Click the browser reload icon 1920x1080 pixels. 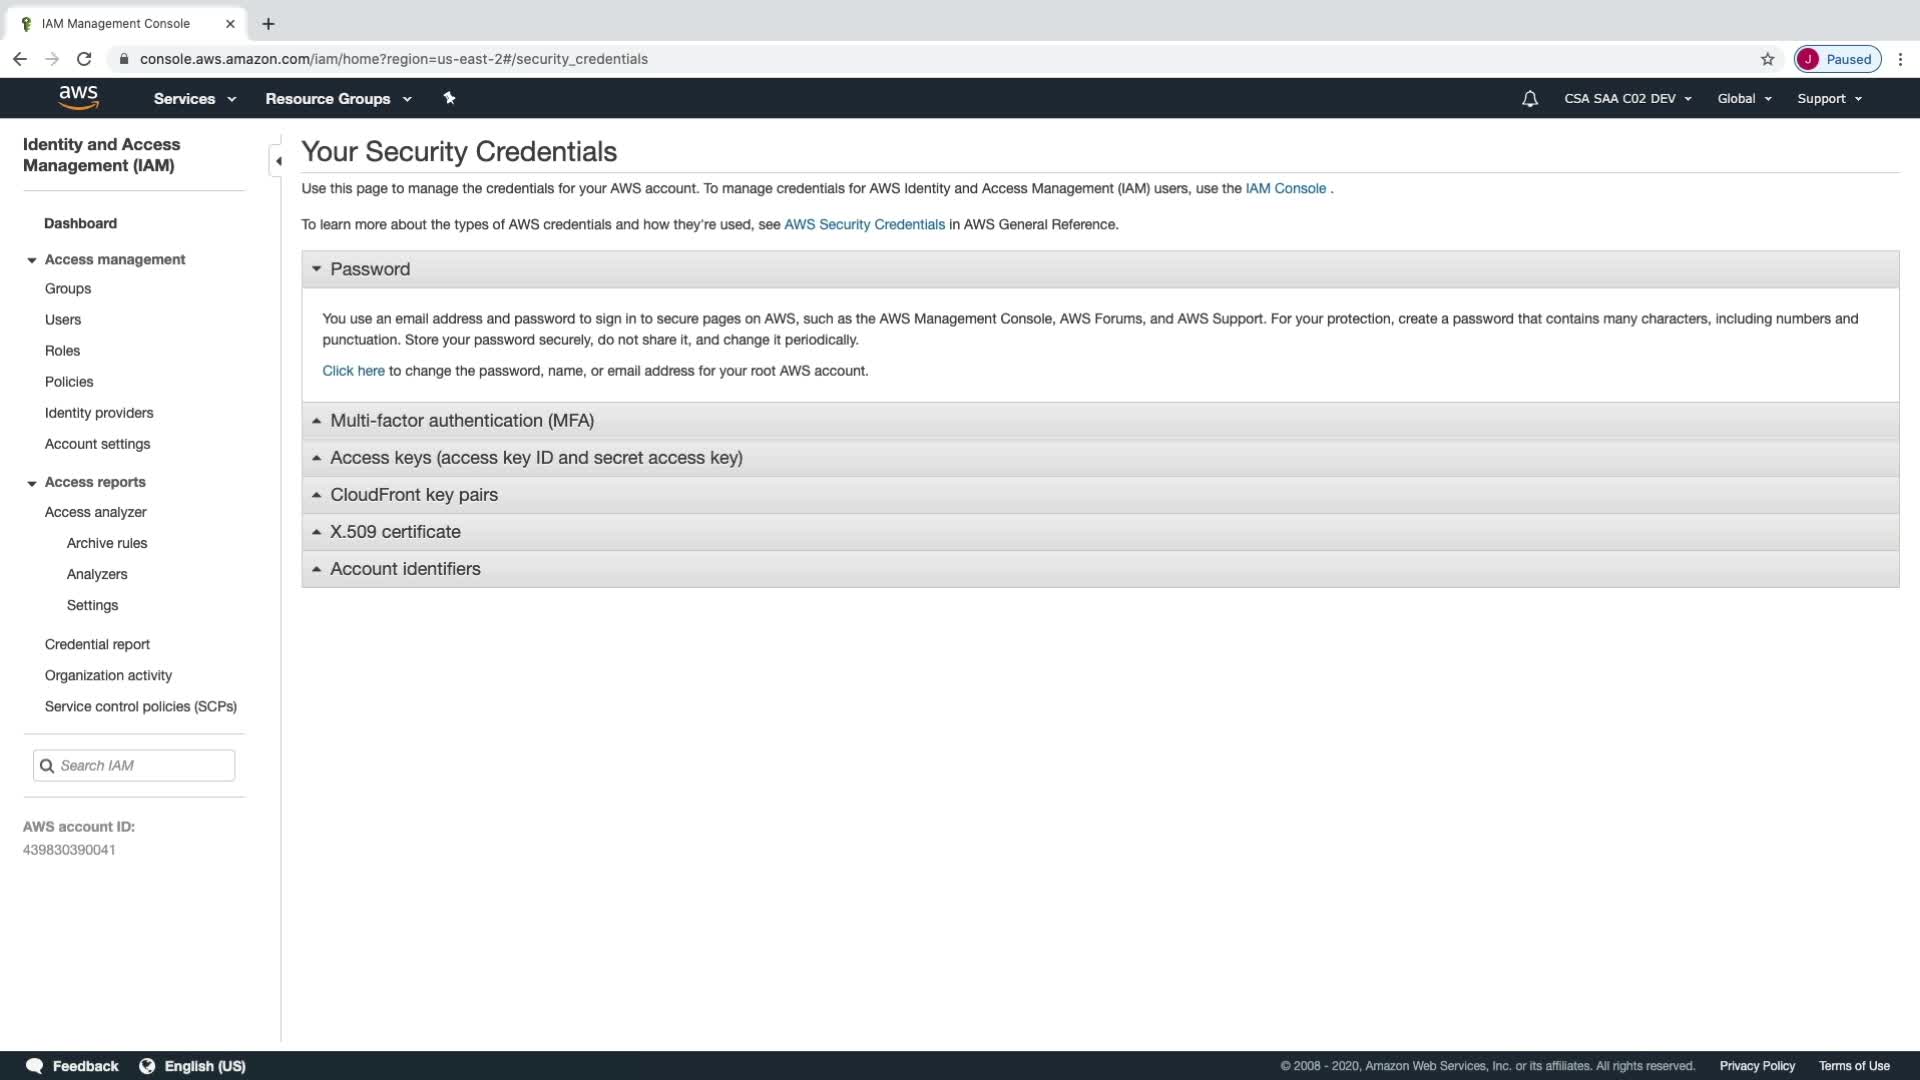click(84, 59)
